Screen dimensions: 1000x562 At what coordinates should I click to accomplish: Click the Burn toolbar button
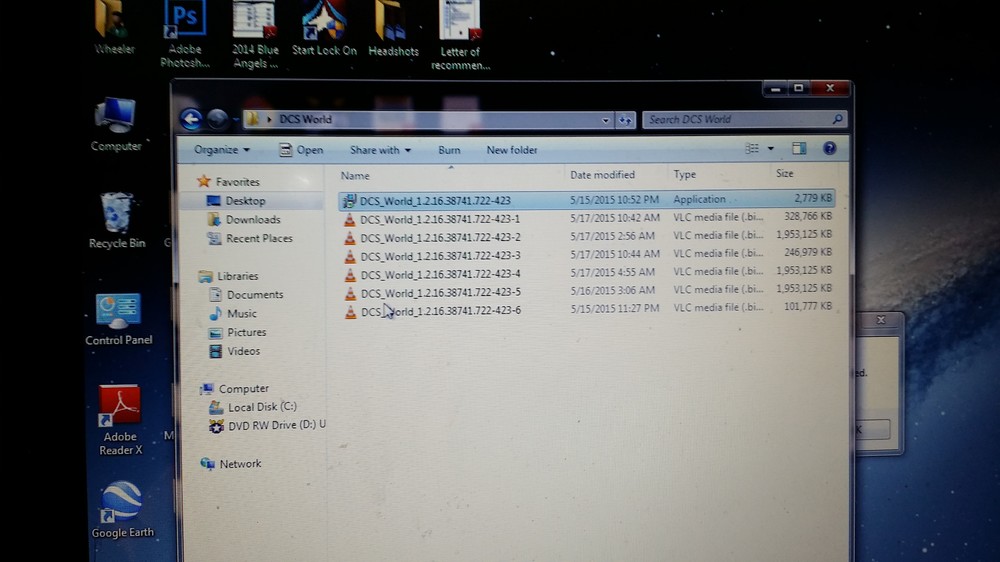tap(449, 150)
